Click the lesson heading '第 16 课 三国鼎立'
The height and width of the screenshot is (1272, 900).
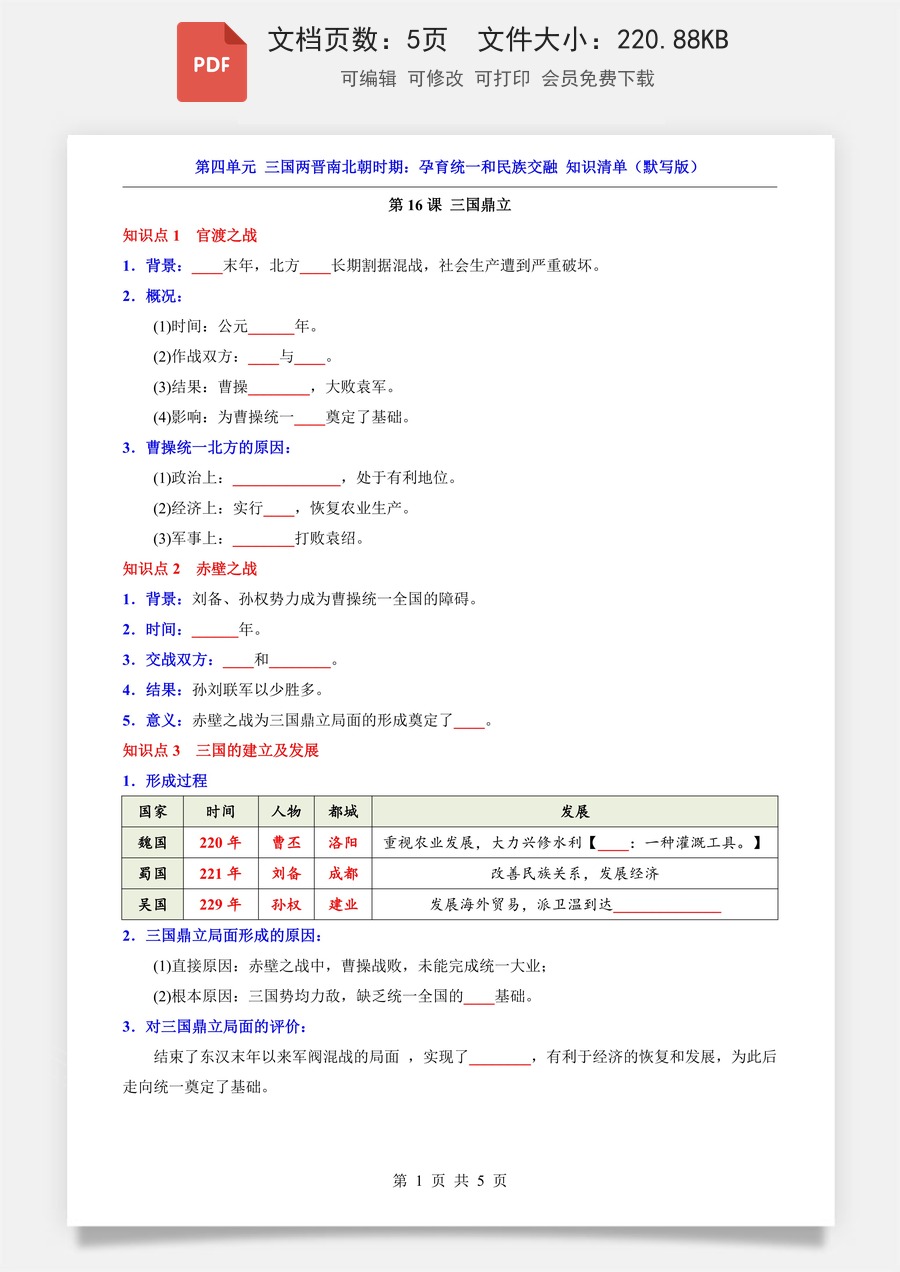[450, 205]
